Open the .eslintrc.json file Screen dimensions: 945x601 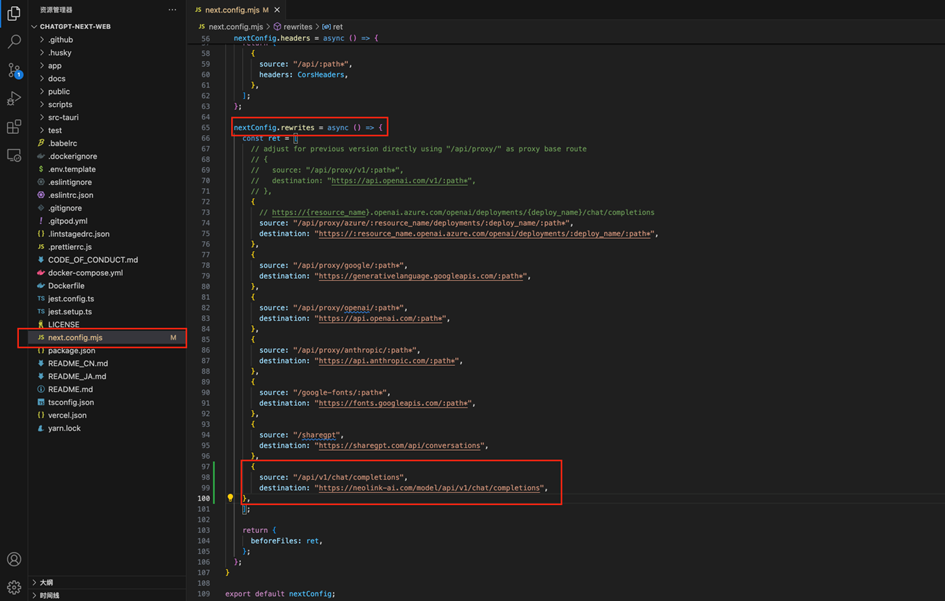click(x=71, y=195)
